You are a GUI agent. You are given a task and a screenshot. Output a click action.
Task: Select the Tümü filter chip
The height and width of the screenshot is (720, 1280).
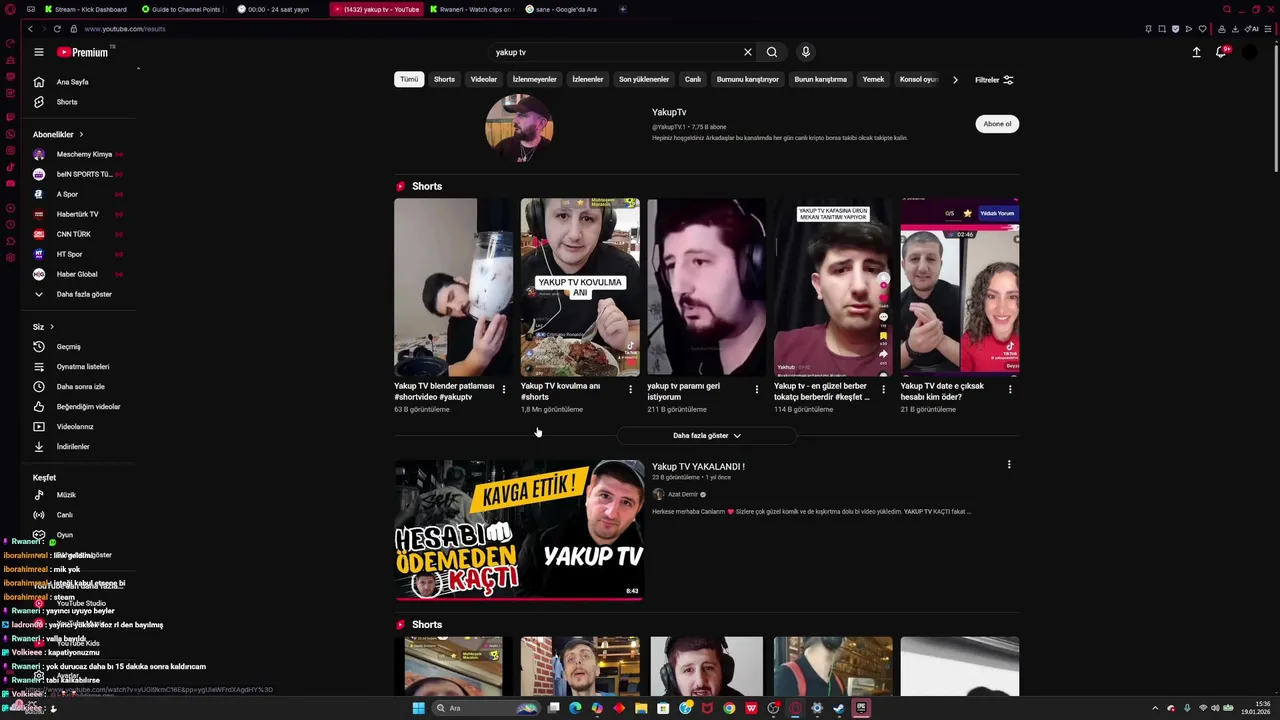tap(409, 79)
